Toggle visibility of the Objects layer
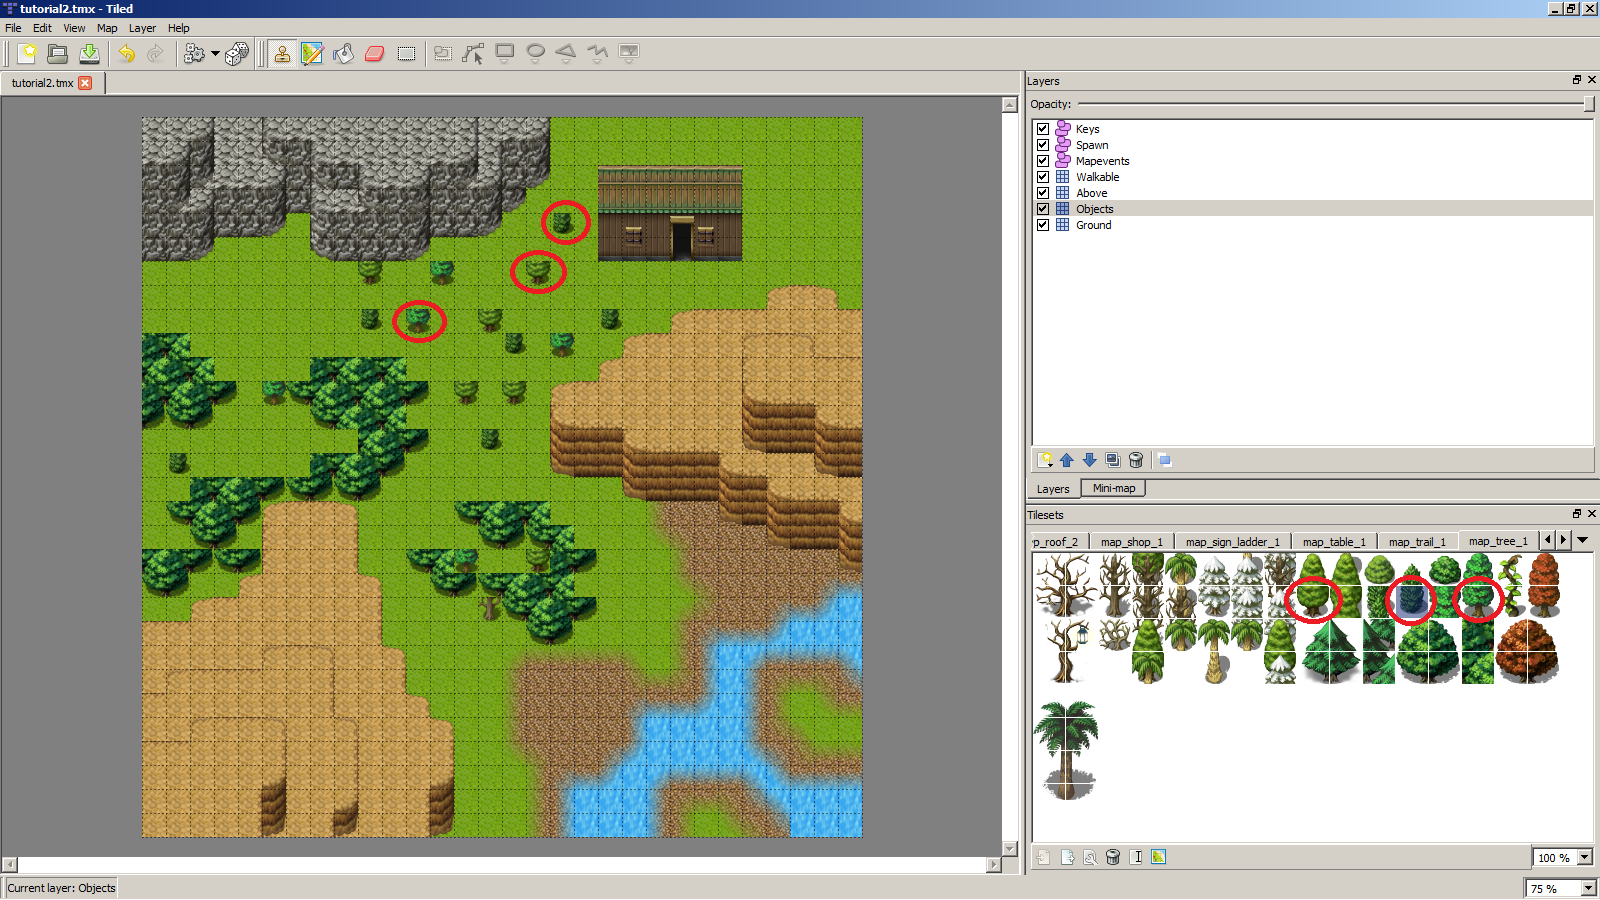 click(1043, 209)
